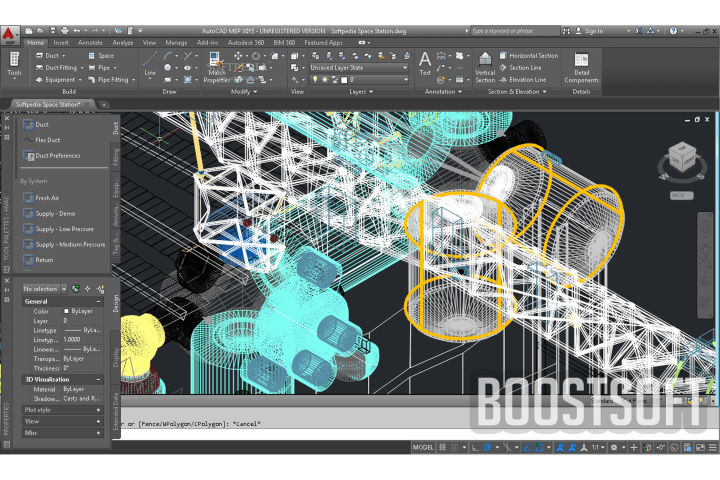The width and height of the screenshot is (720, 480).
Task: Click Horizontal Section in ribbon
Action: (x=533, y=56)
